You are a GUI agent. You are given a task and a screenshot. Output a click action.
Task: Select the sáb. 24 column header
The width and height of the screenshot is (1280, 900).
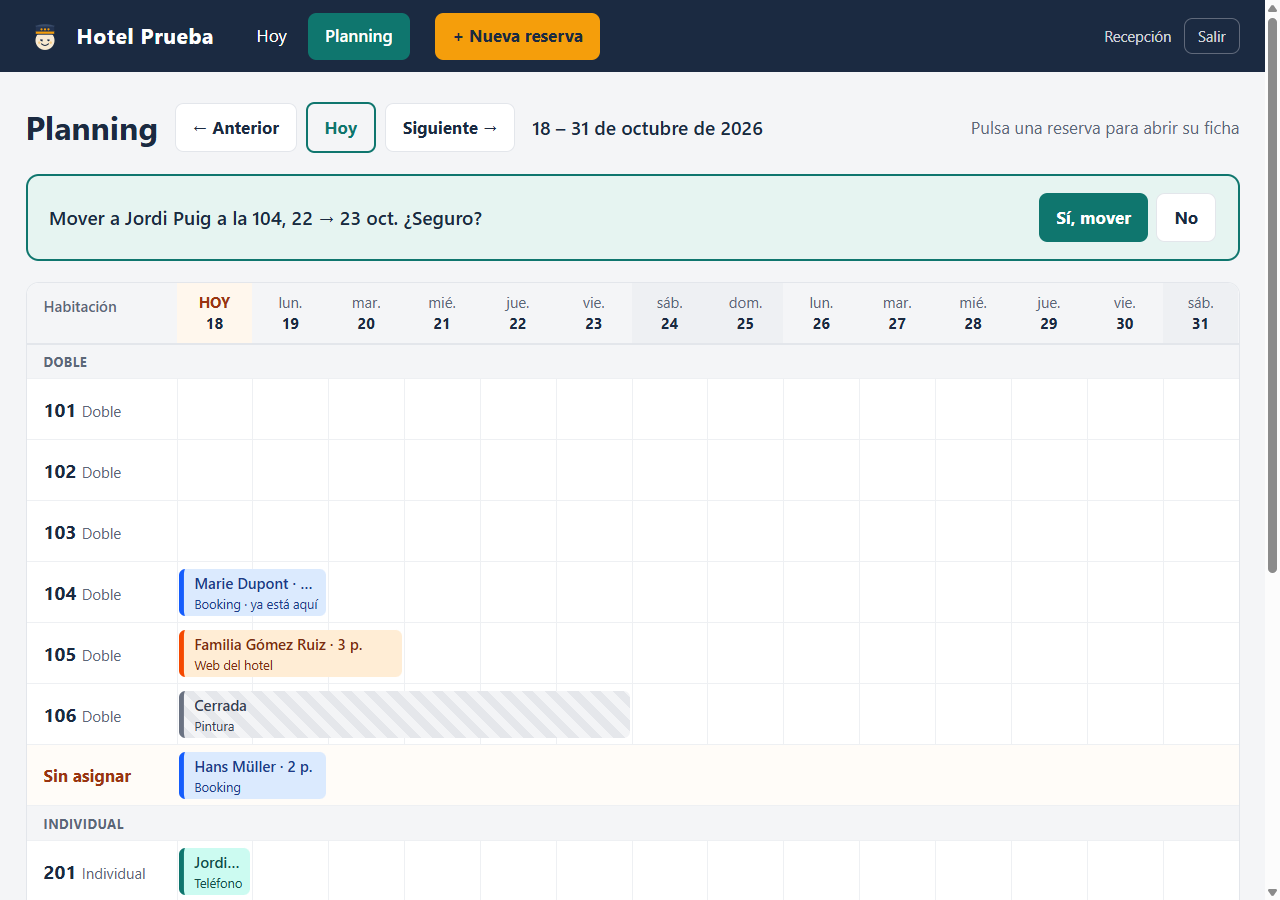(x=670, y=313)
